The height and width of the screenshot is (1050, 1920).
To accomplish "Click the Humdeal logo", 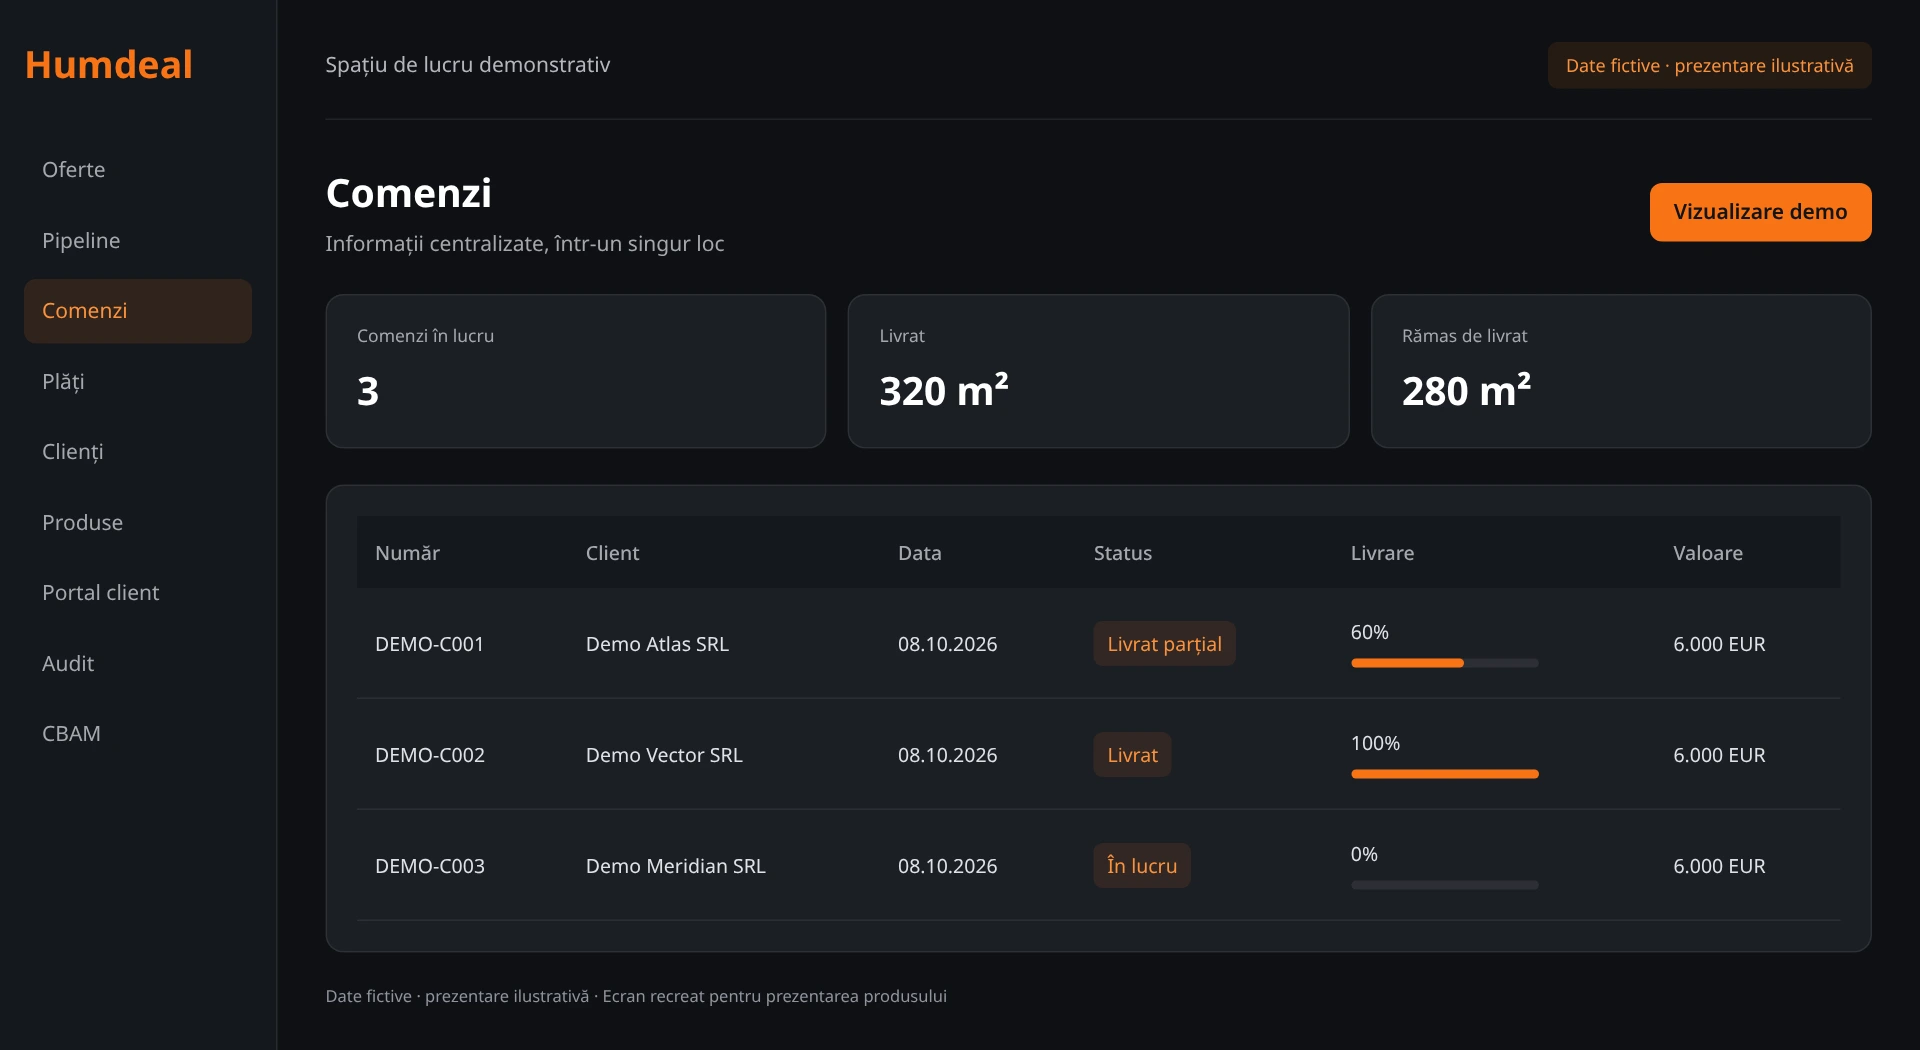I will pos(108,65).
